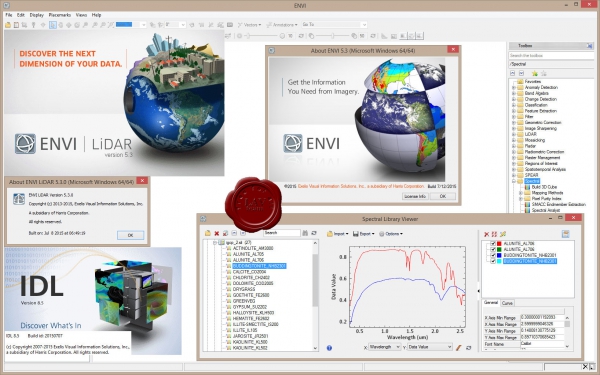Viewport: 600px width, 375px height.
Task: Open the Edit menu
Action: [21, 15]
